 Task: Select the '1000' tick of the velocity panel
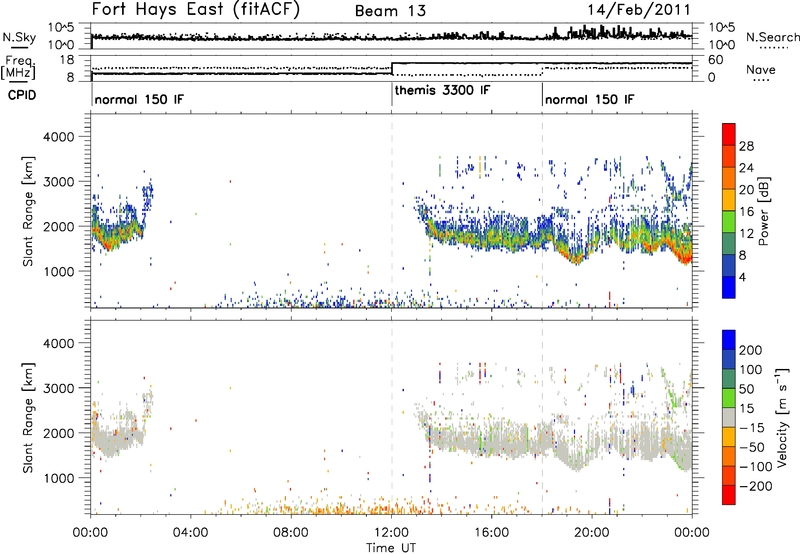58,478
